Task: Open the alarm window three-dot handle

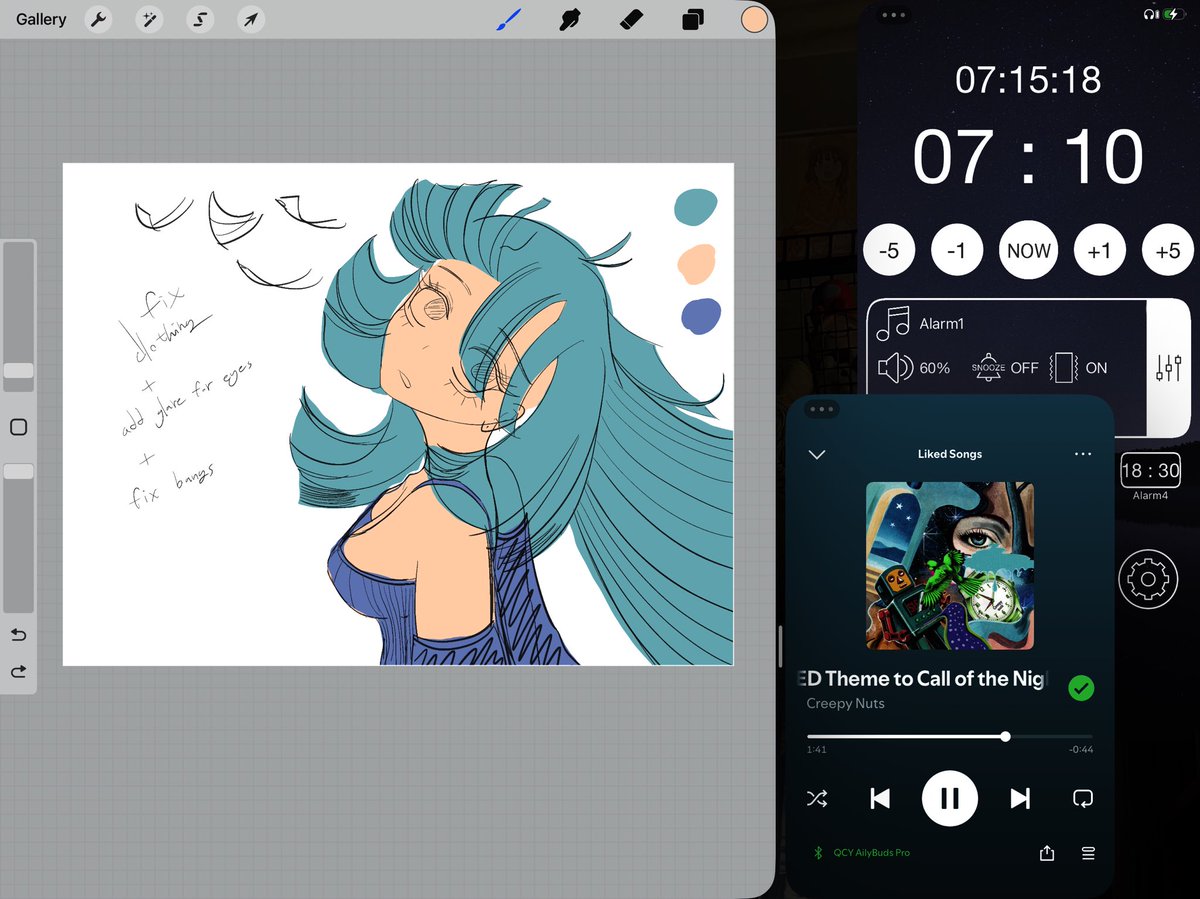Action: [893, 15]
